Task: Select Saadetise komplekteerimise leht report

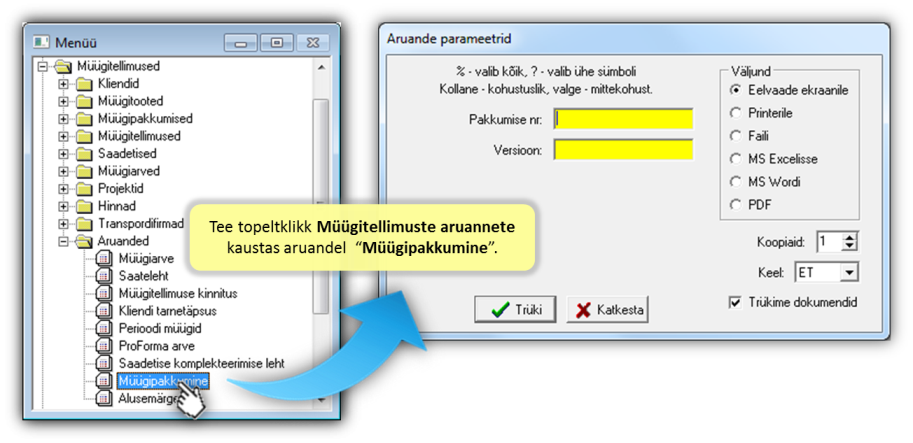Action: point(201,364)
